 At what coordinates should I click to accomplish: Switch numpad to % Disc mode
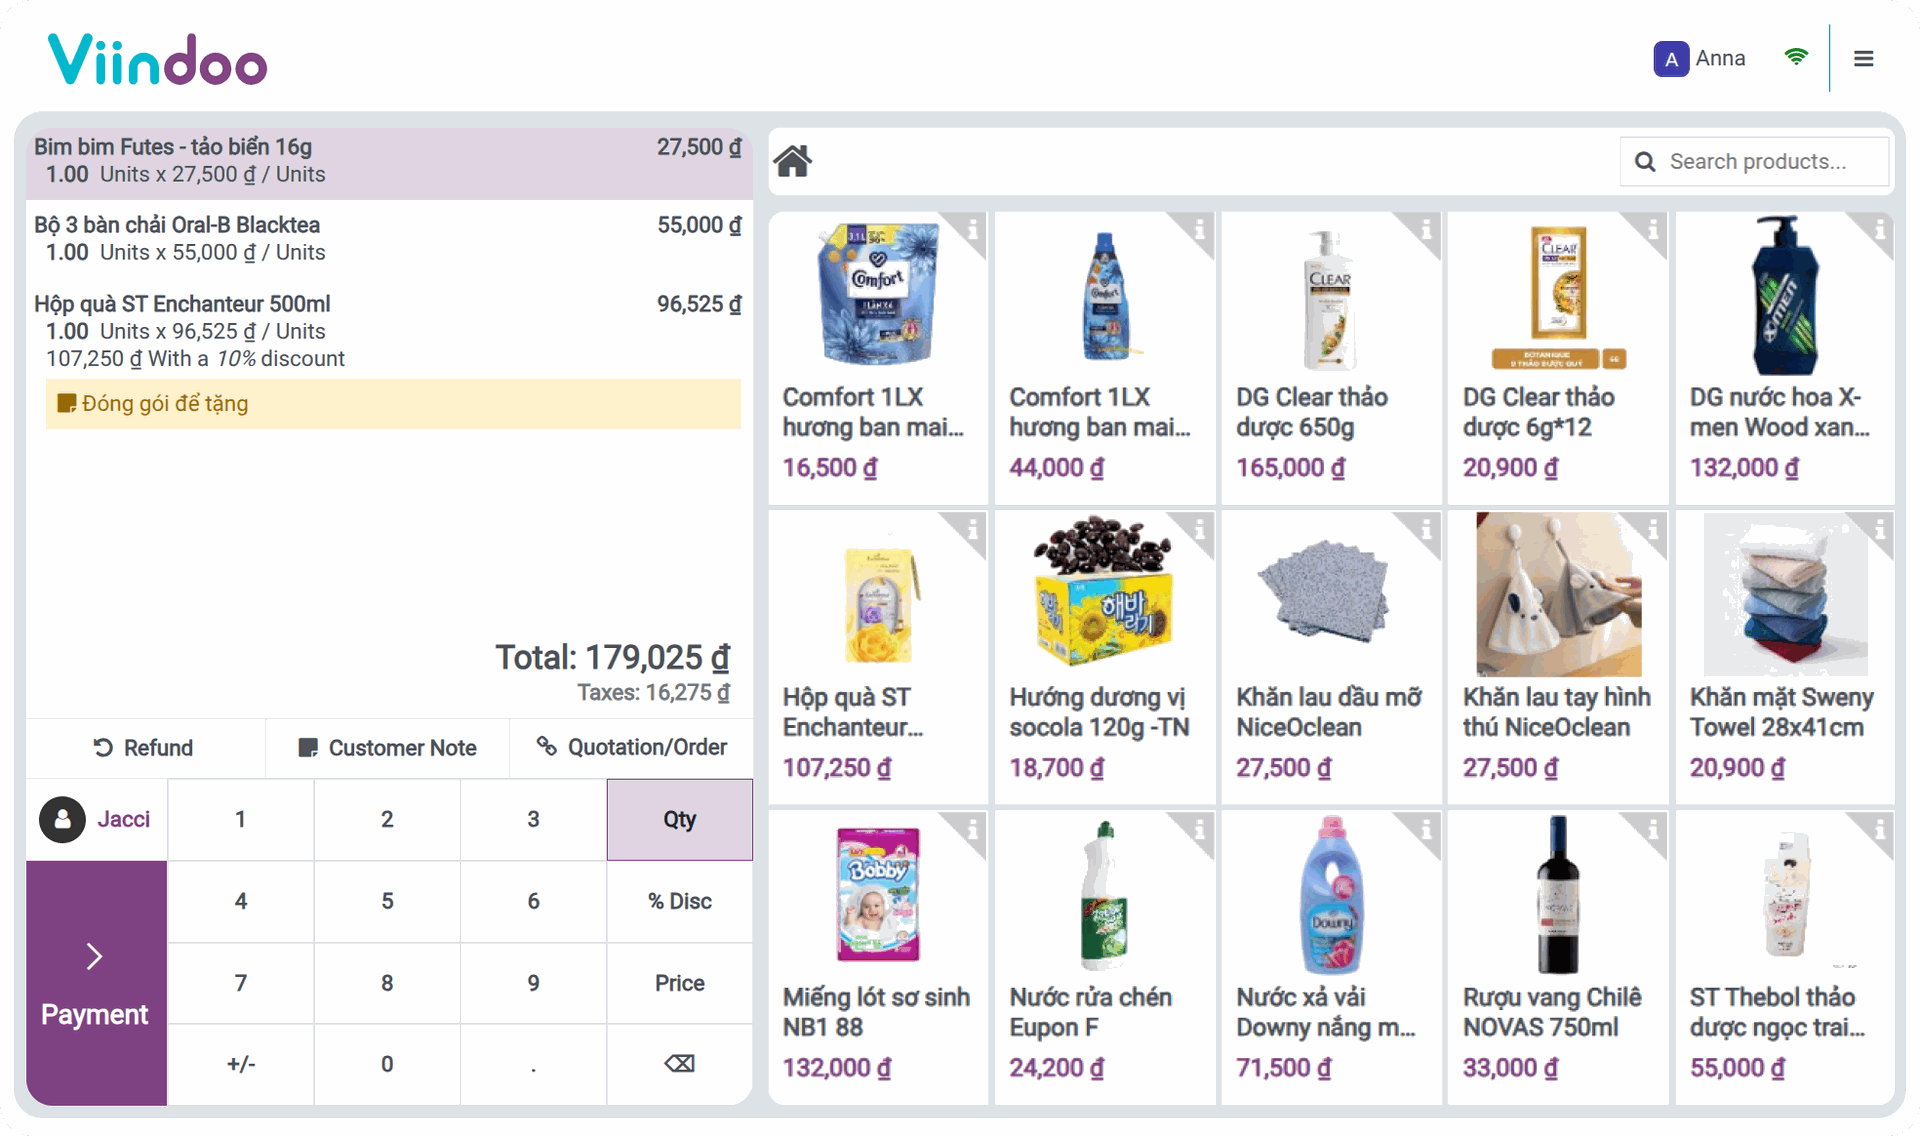(x=679, y=901)
